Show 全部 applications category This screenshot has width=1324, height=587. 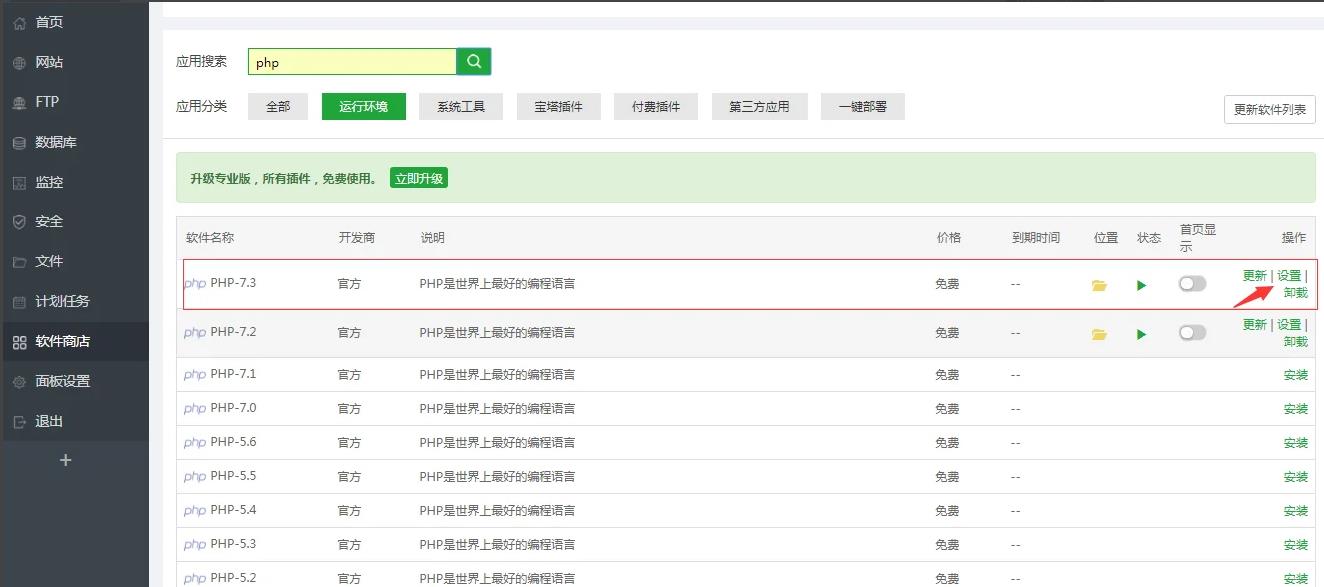pos(278,106)
